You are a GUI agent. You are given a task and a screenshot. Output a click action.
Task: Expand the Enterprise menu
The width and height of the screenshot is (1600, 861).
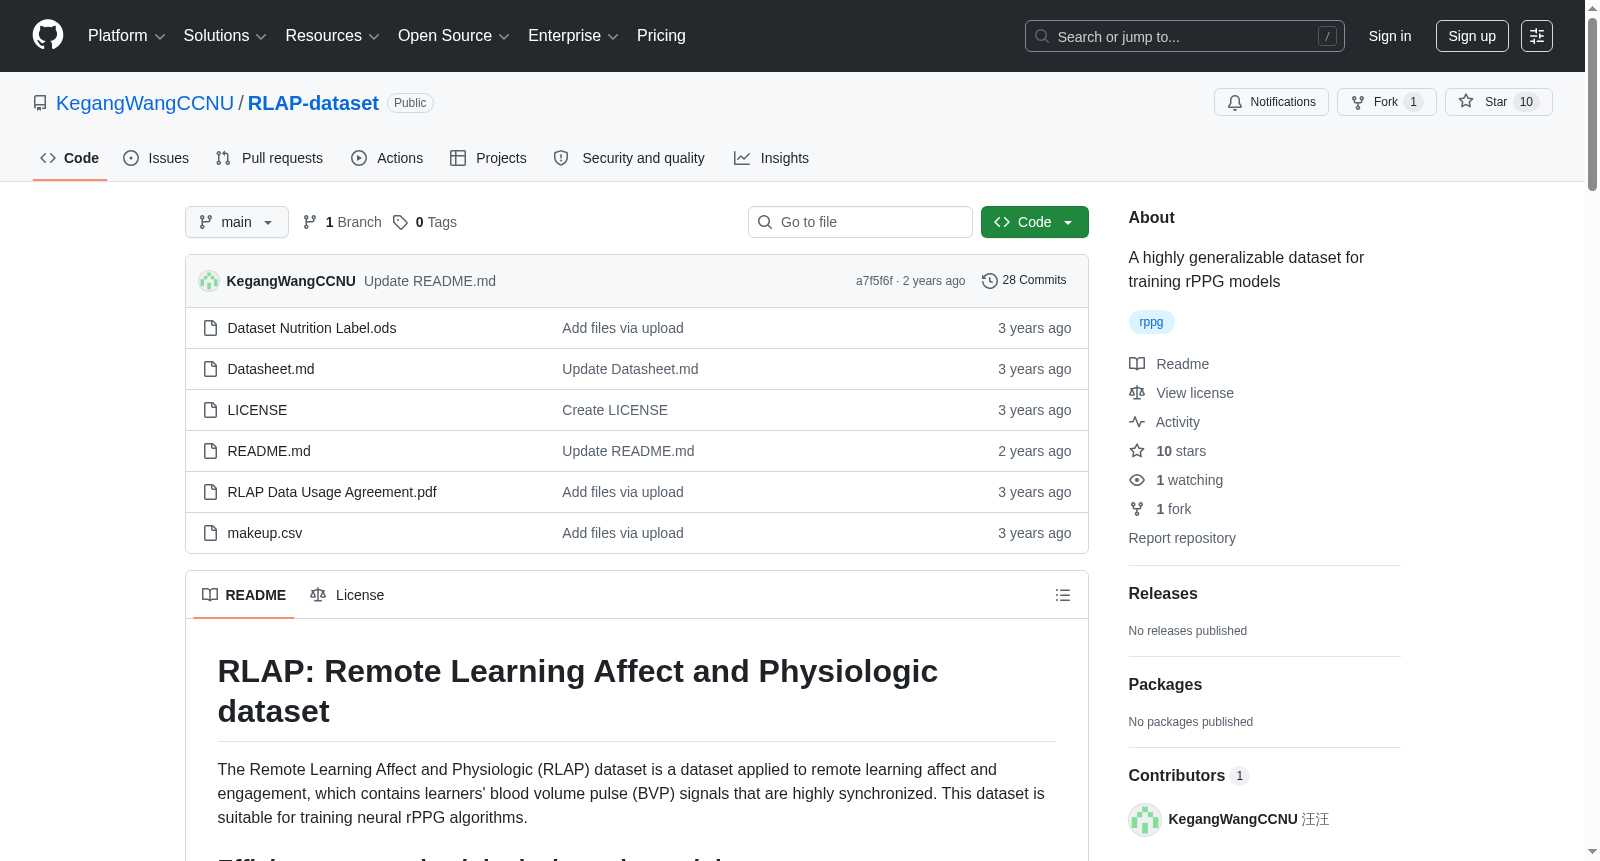pyautogui.click(x=573, y=36)
